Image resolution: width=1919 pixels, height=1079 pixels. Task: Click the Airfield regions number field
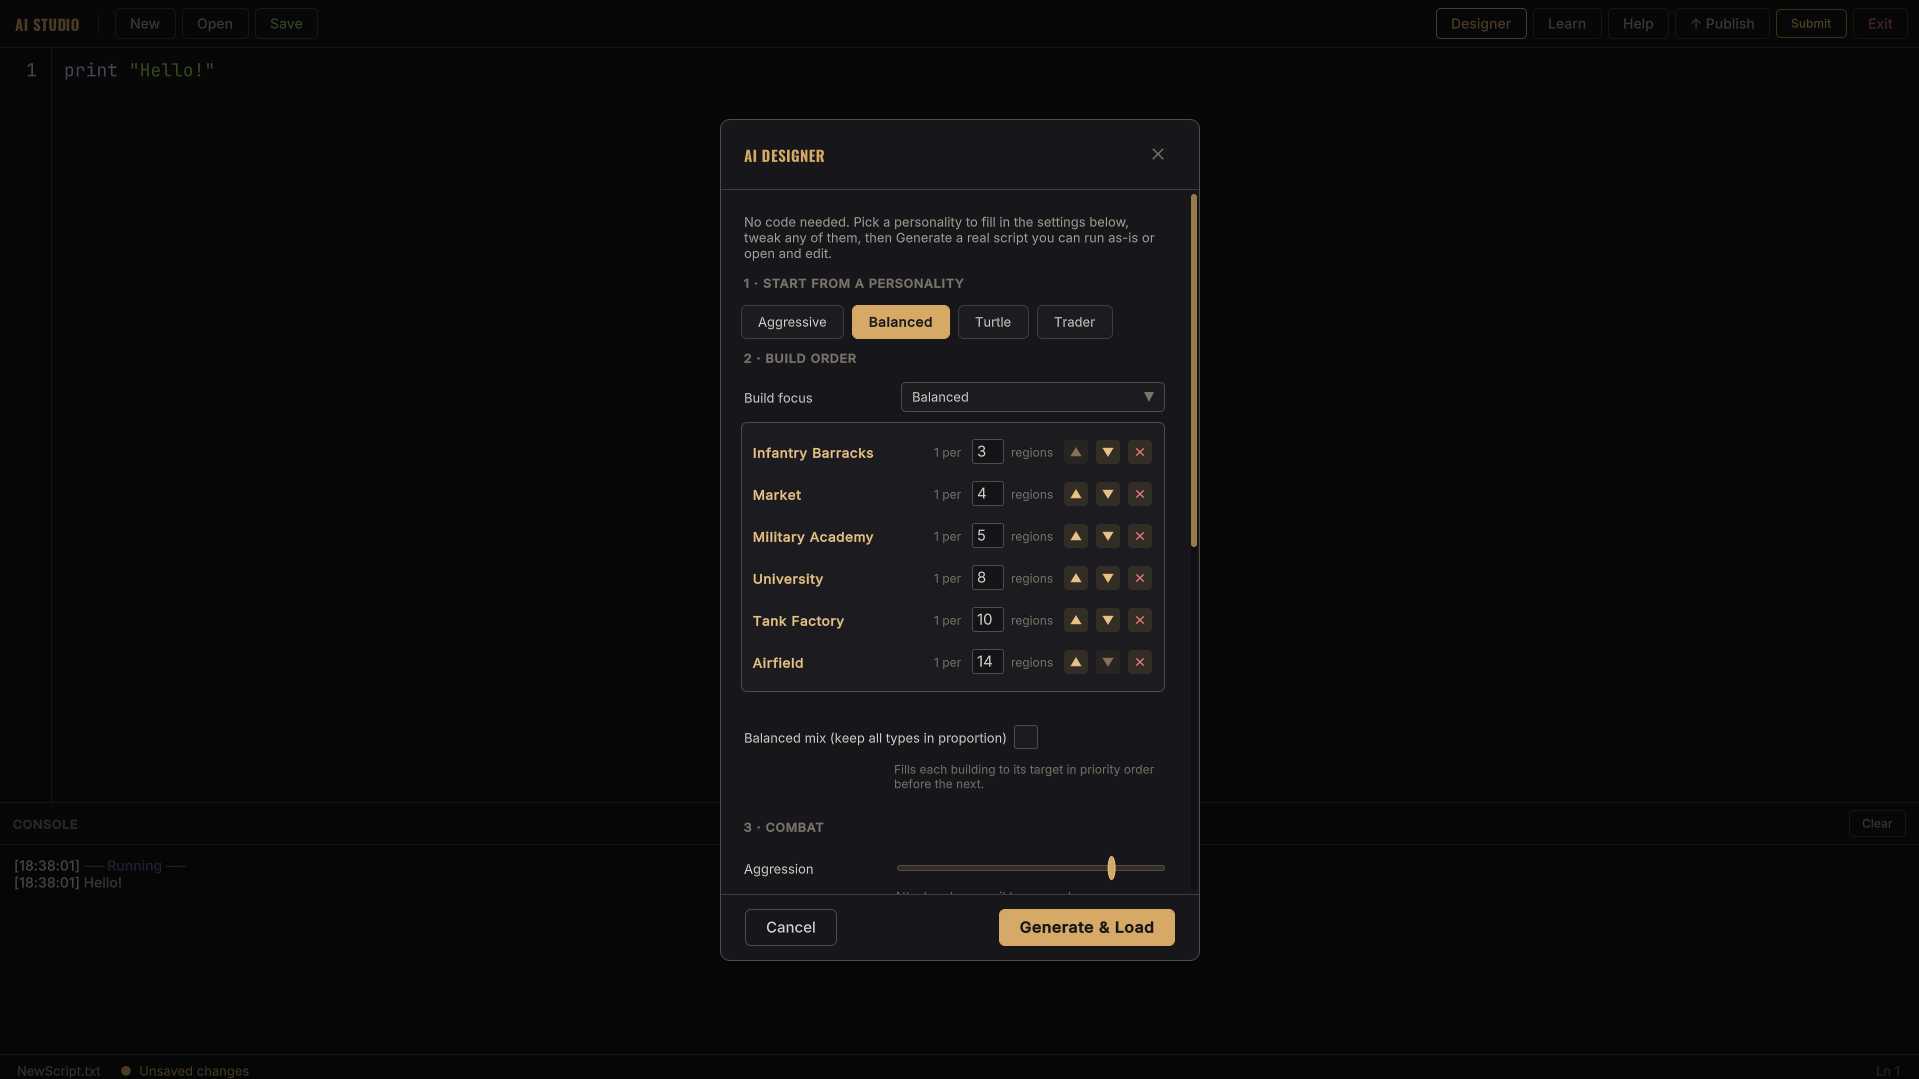click(x=988, y=662)
